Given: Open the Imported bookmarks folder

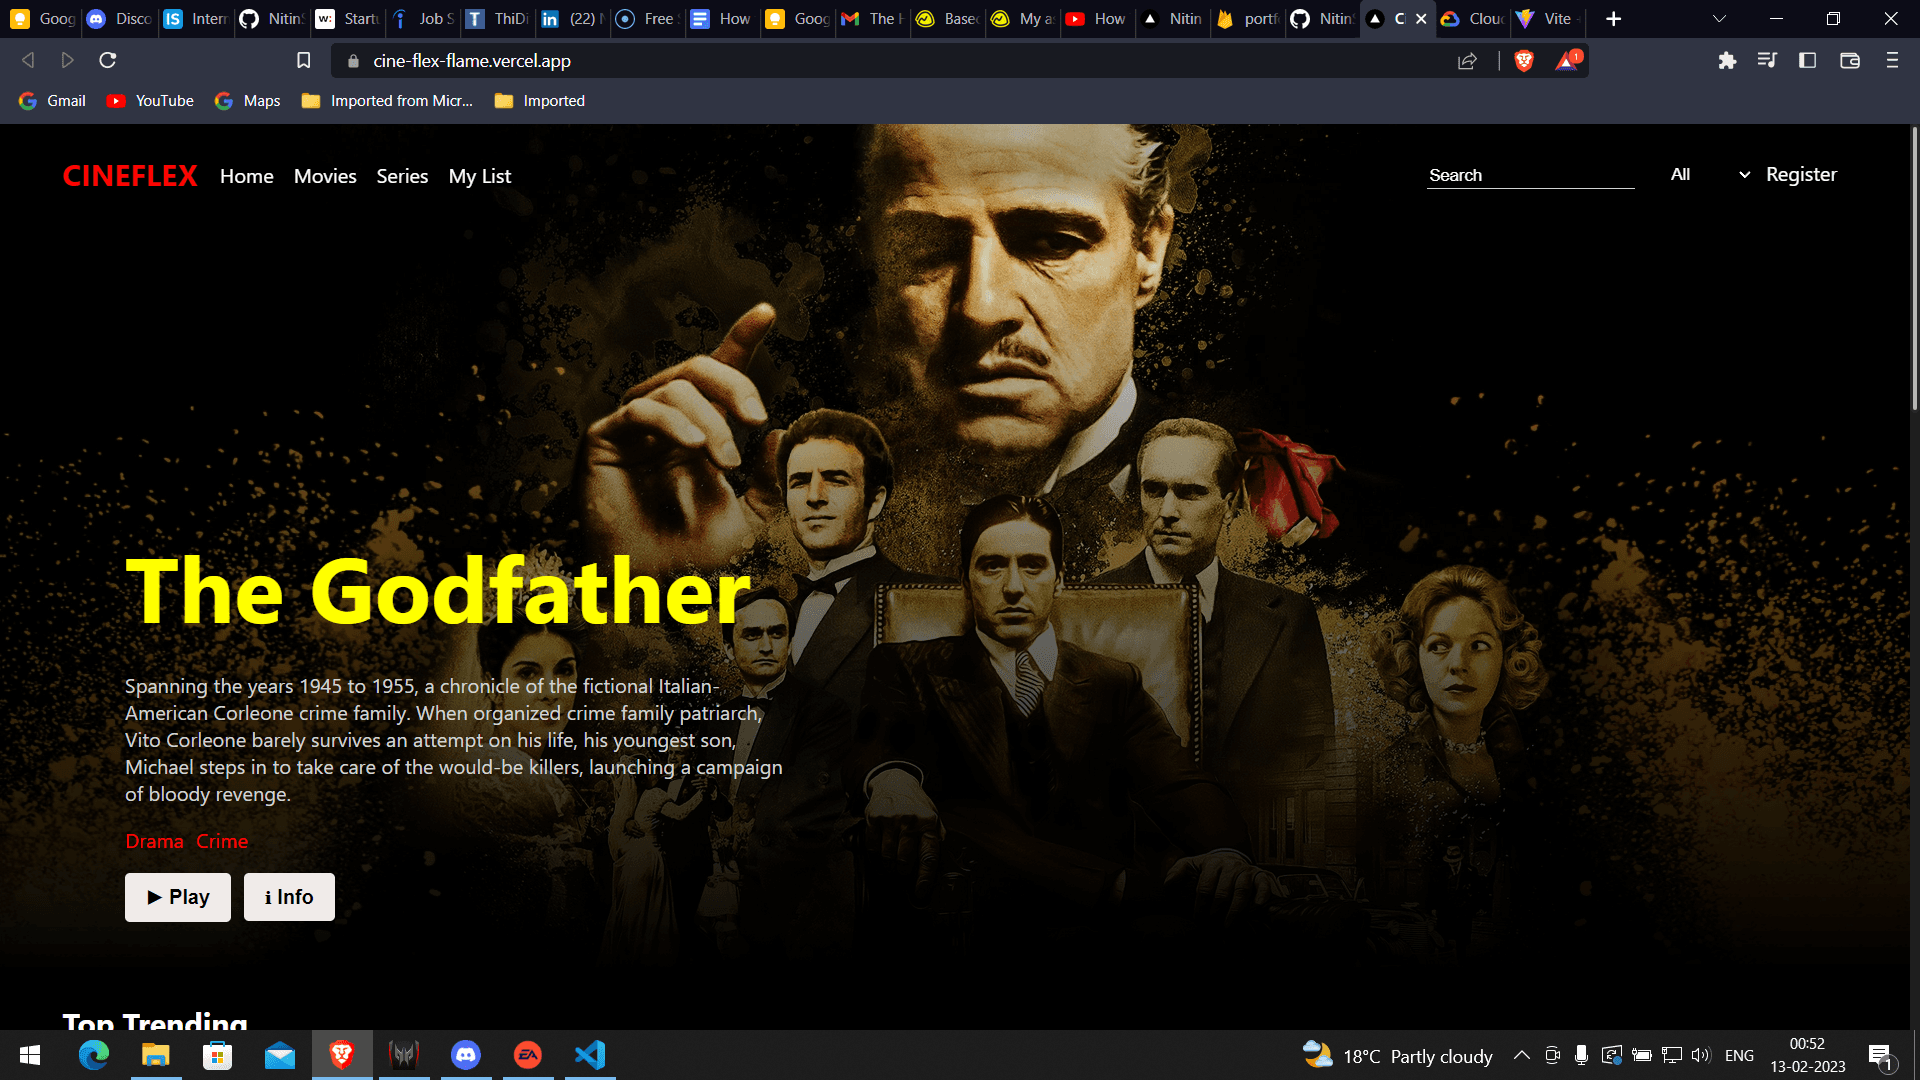Looking at the screenshot, I should pos(540,101).
